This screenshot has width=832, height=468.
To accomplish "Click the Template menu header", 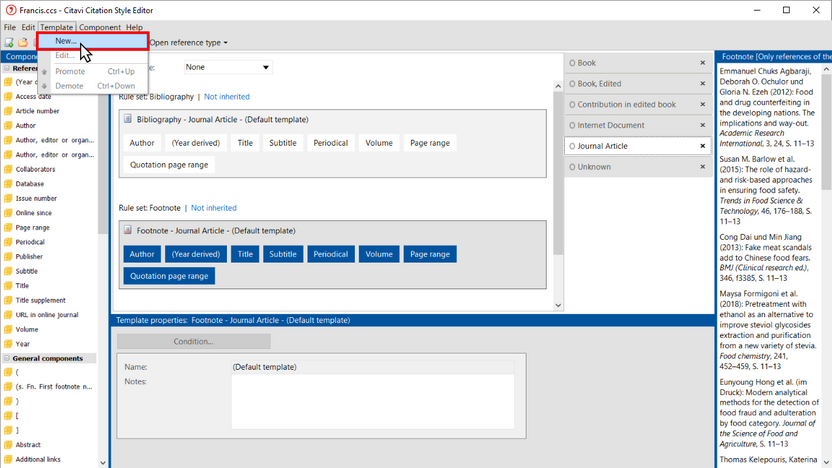I will (57, 27).
